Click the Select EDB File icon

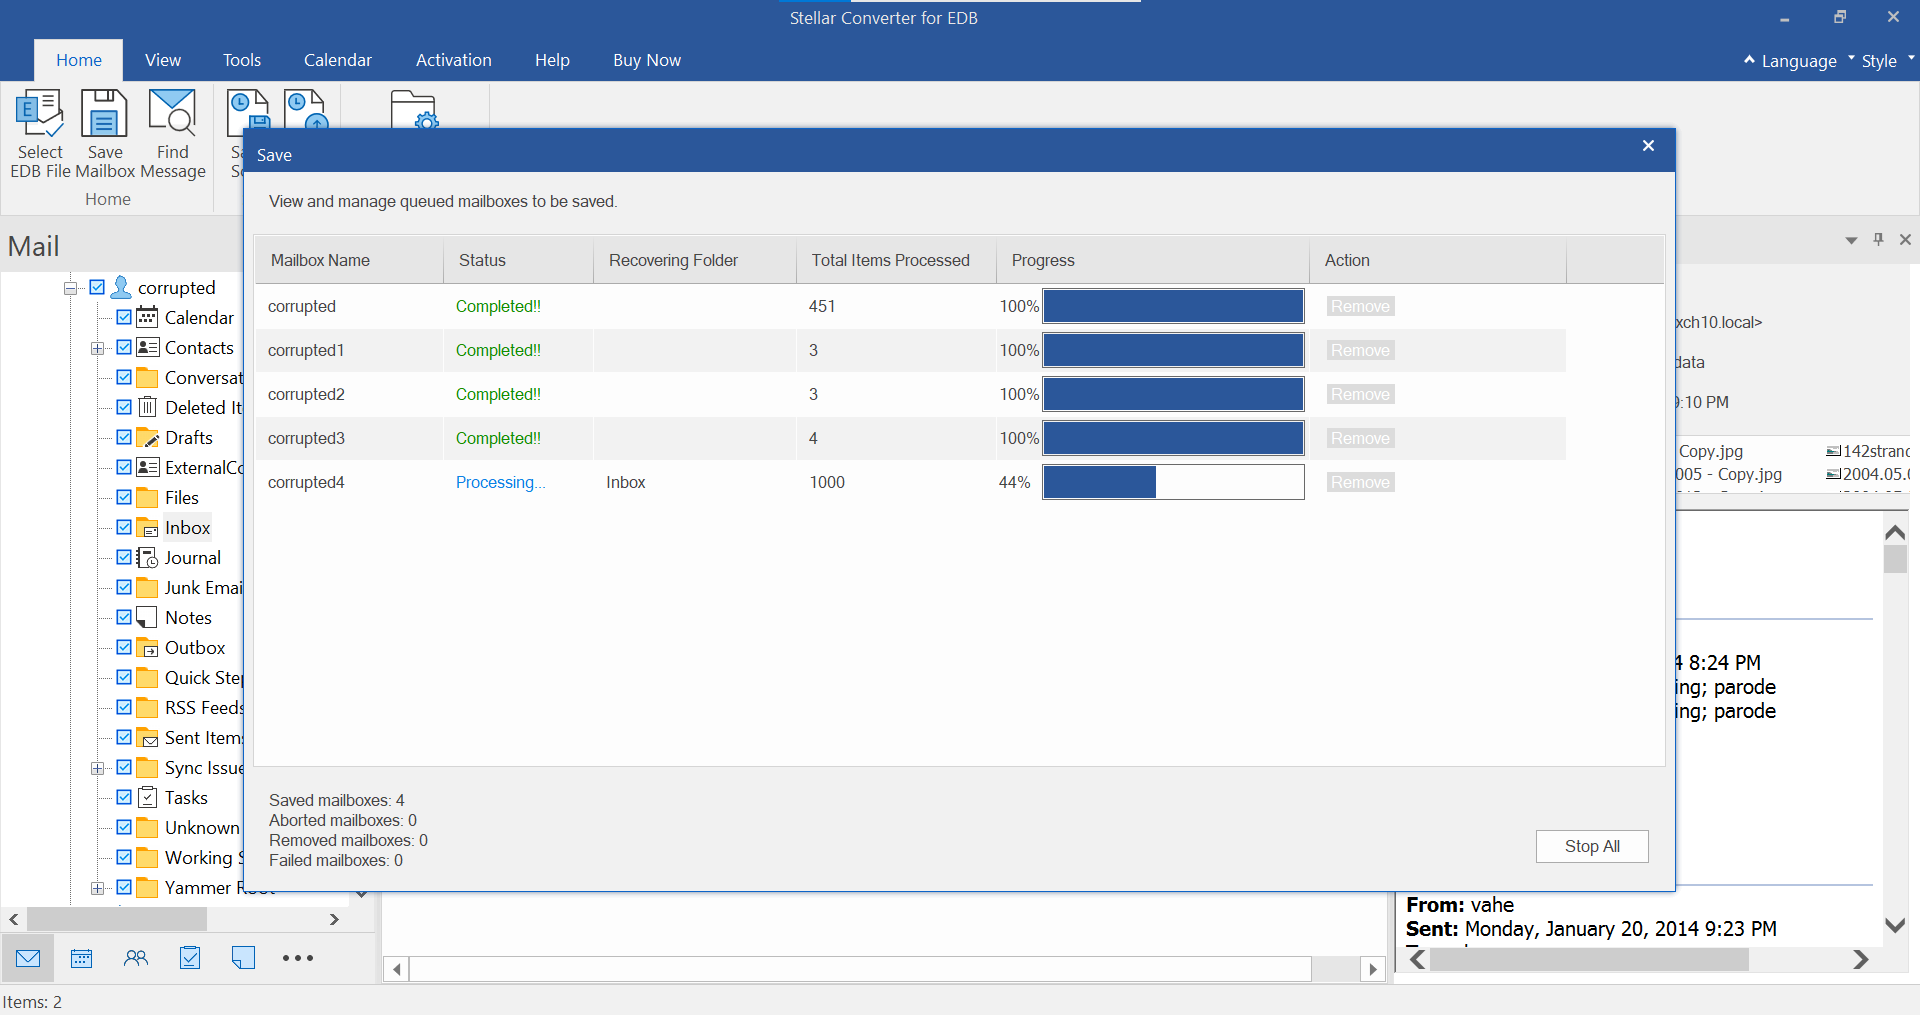(40, 113)
